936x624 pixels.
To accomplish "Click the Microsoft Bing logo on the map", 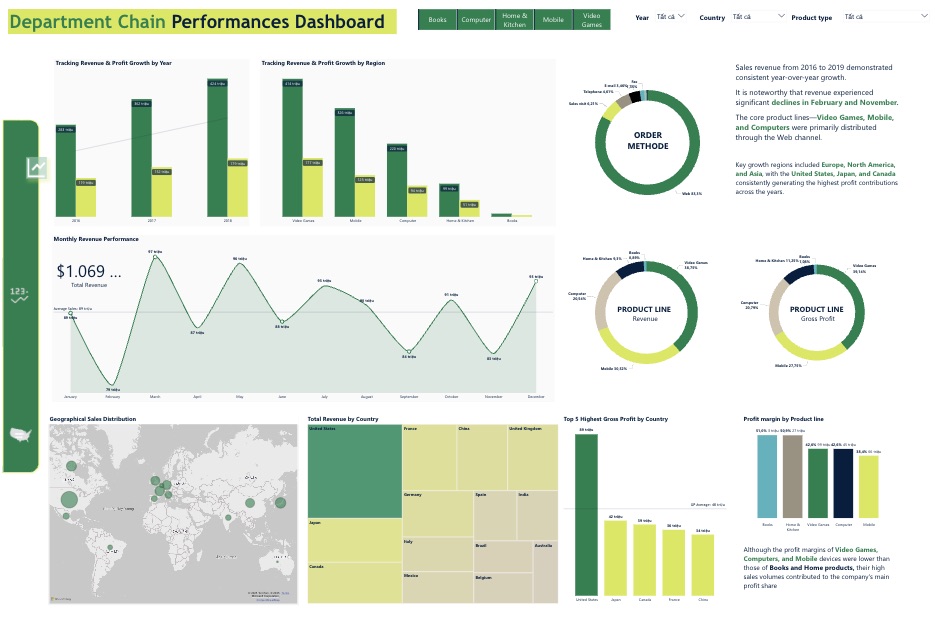I will coord(62,598).
